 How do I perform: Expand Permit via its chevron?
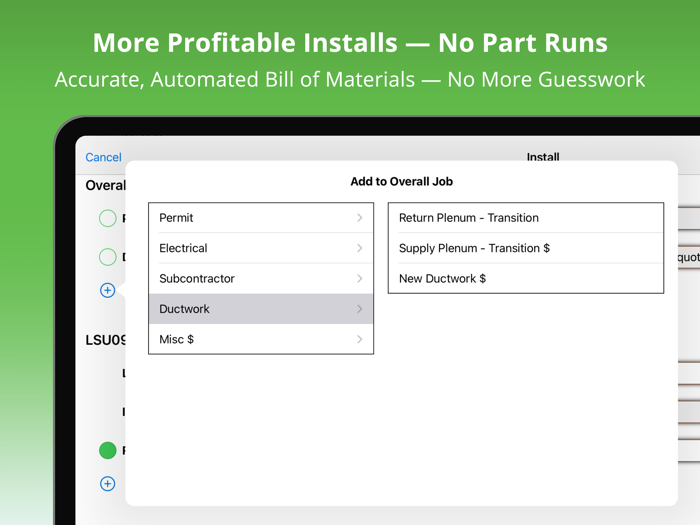(360, 218)
